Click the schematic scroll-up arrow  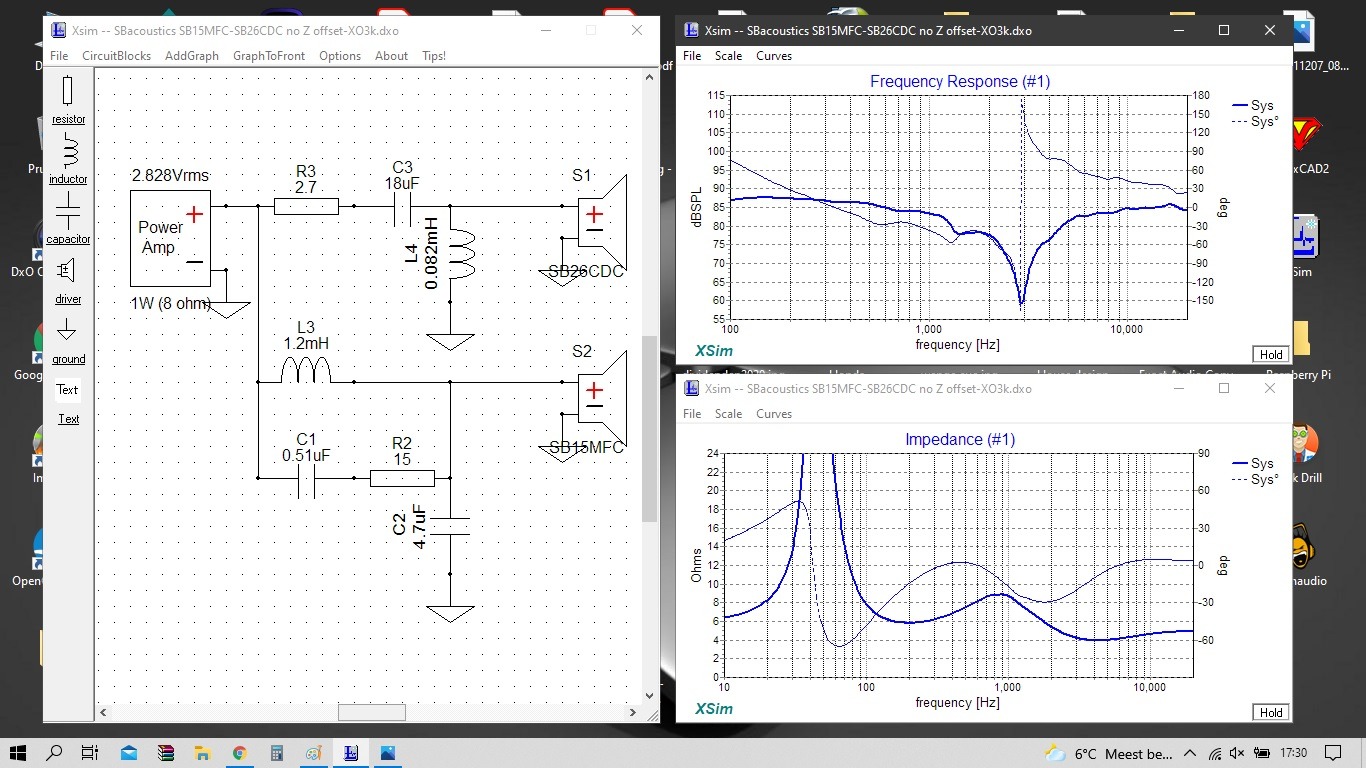pos(650,78)
